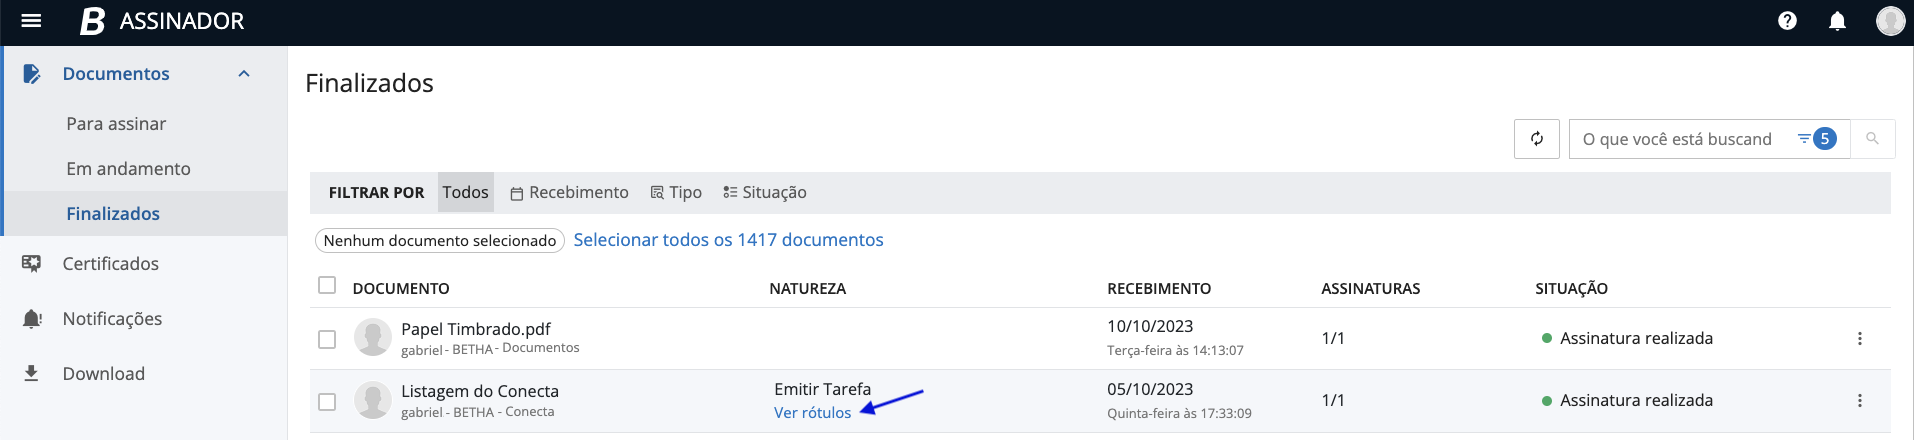Click the help question mark icon
1914x440 pixels.
pyautogui.click(x=1787, y=21)
